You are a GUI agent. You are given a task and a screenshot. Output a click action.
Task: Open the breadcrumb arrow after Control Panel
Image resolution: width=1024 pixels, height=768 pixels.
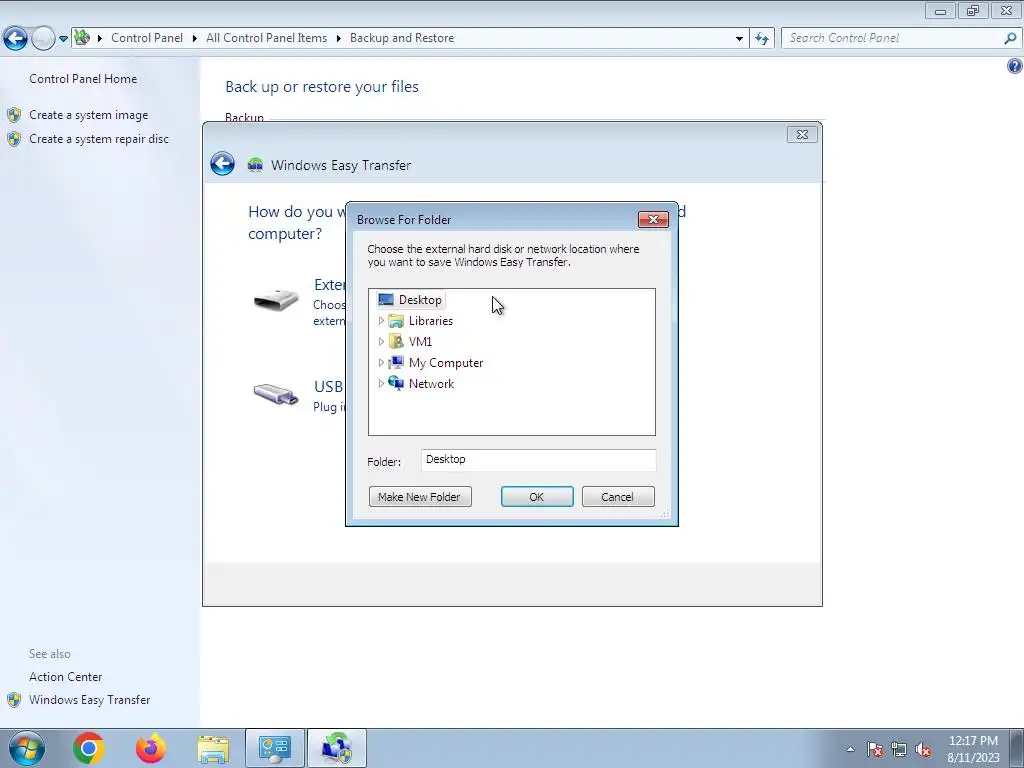tap(195, 39)
